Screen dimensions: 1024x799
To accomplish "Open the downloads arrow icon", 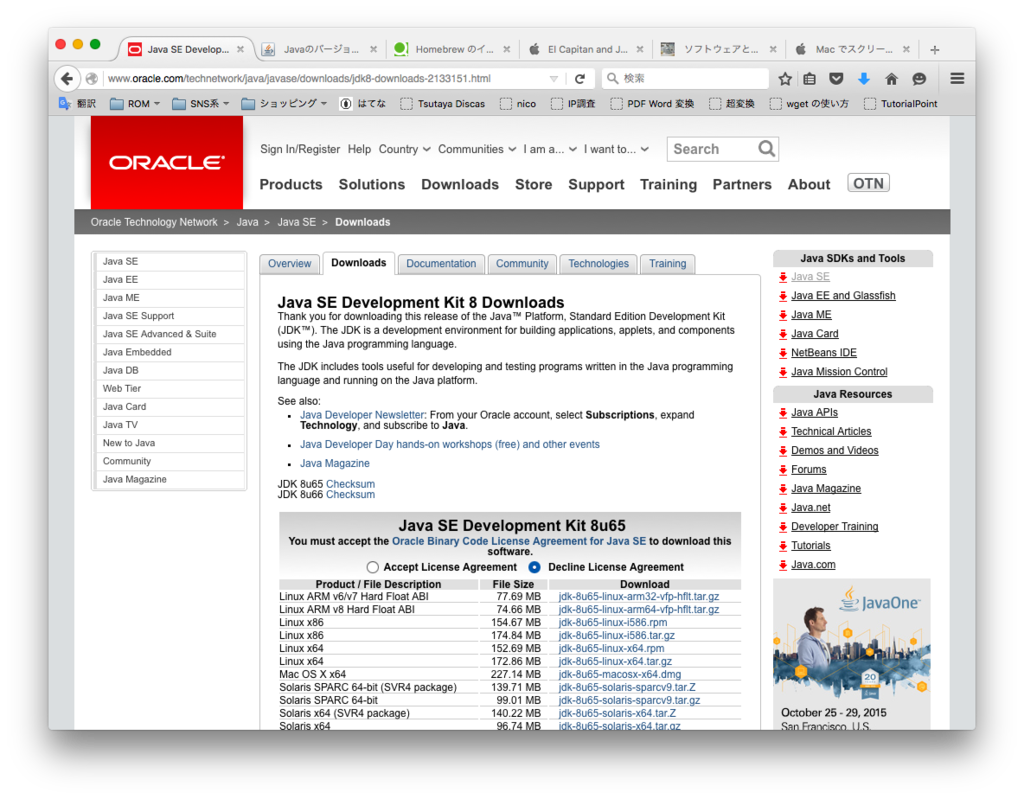I will click(x=863, y=78).
